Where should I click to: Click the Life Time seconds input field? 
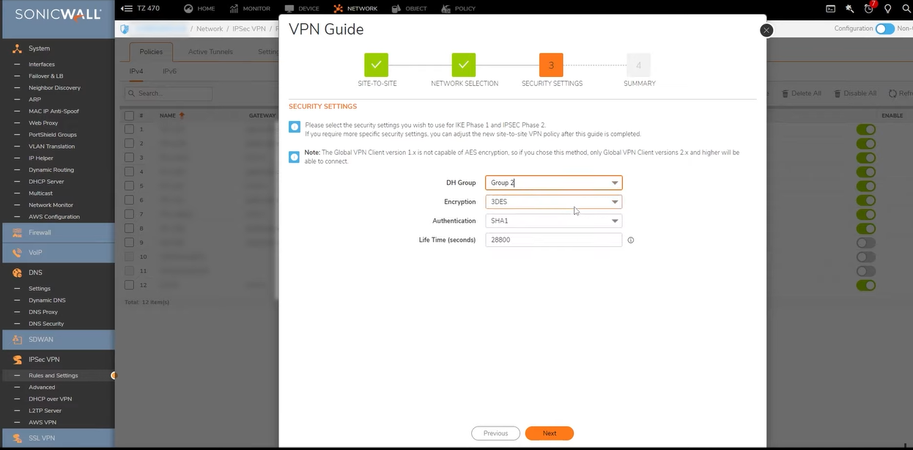(553, 240)
